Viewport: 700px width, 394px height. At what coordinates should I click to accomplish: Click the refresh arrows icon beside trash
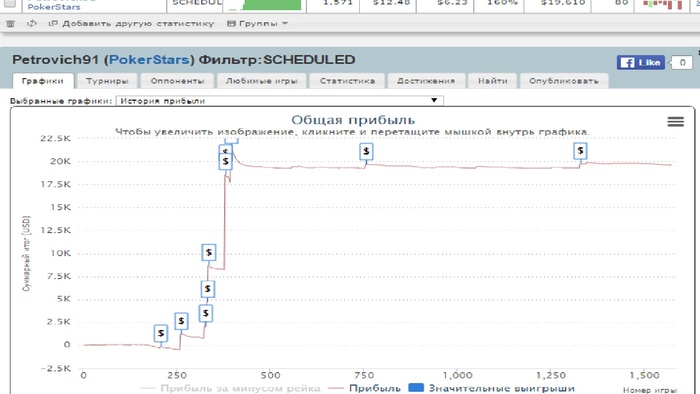(31, 24)
